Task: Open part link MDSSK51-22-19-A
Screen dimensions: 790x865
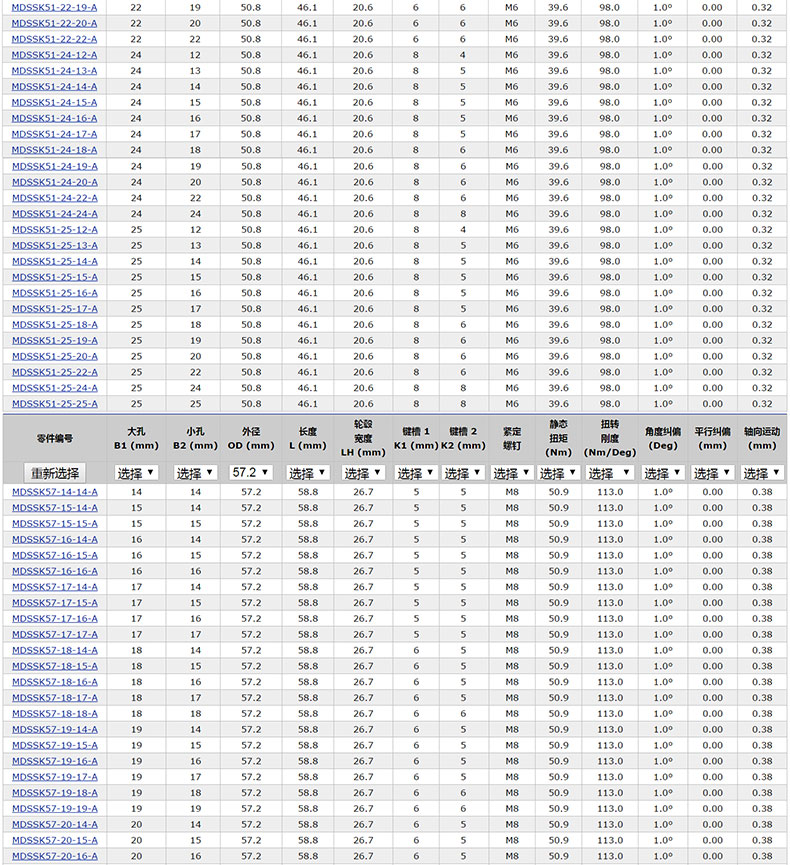Action: [x=55, y=7]
